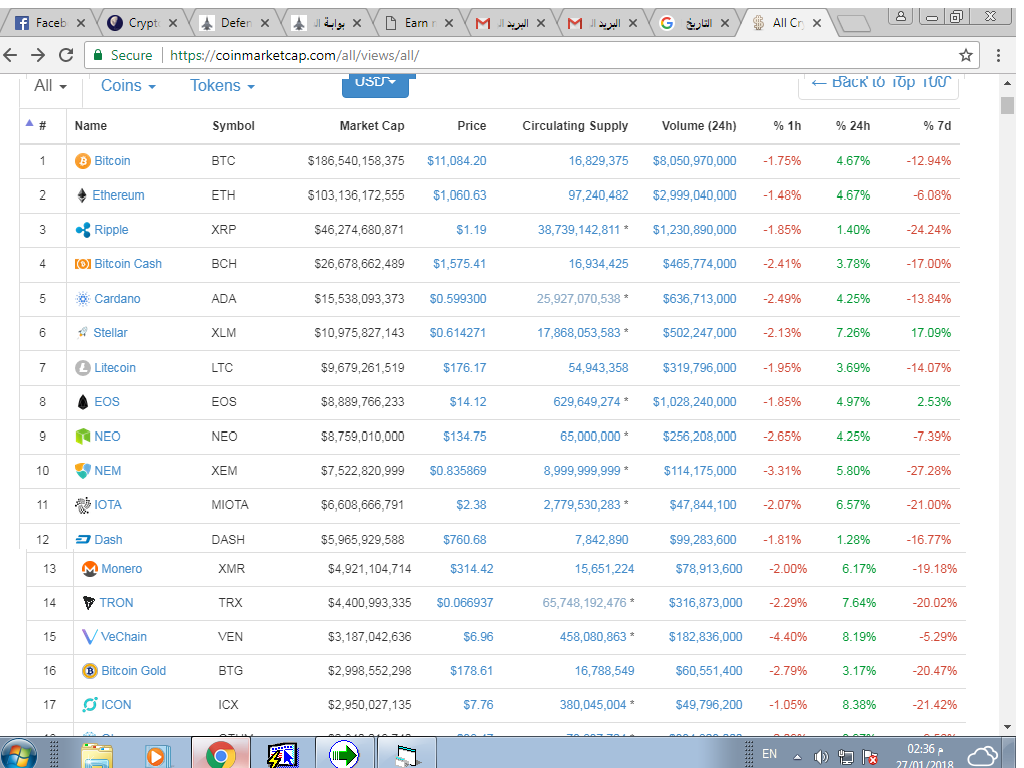Click the Monero logo icon
The image size is (1024, 768).
tap(89, 569)
